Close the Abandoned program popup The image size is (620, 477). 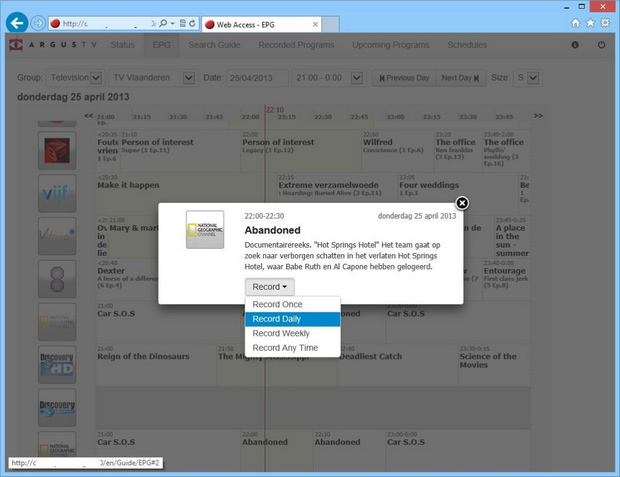pos(462,203)
